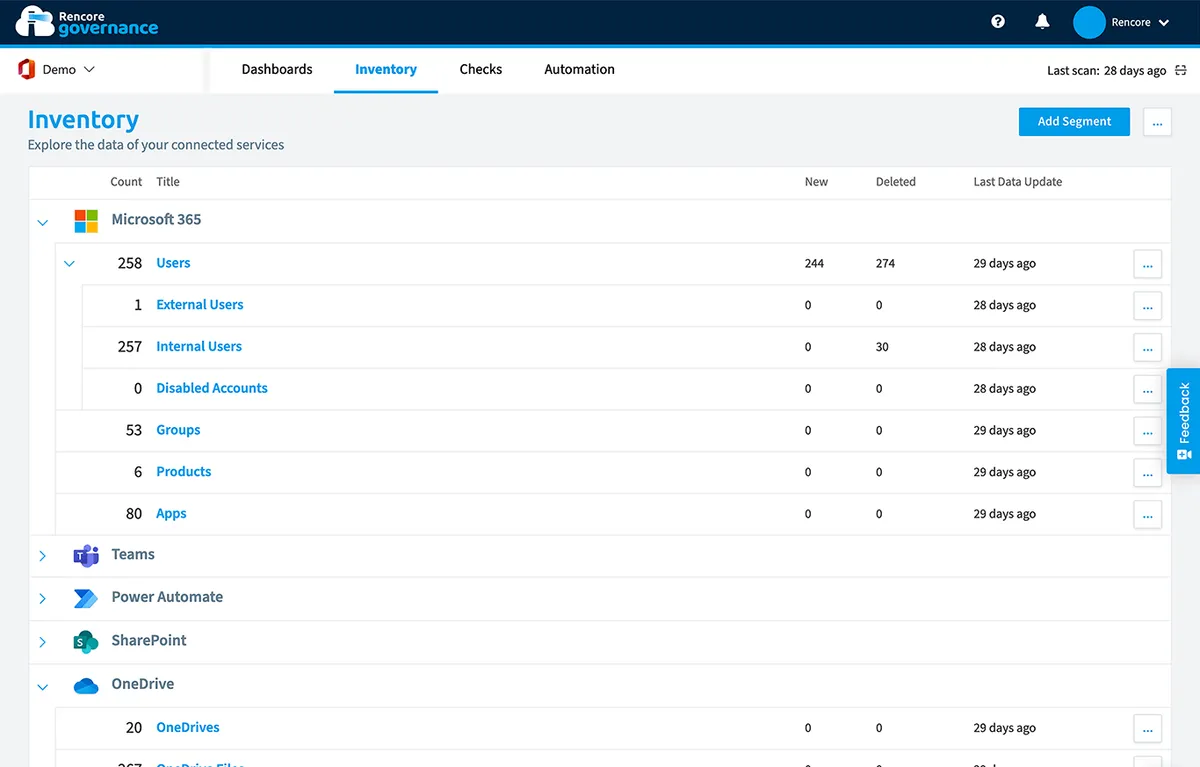Screen dimensions: 1200x767
Task: Collapse the Users subtree chevron
Action: [69, 264]
